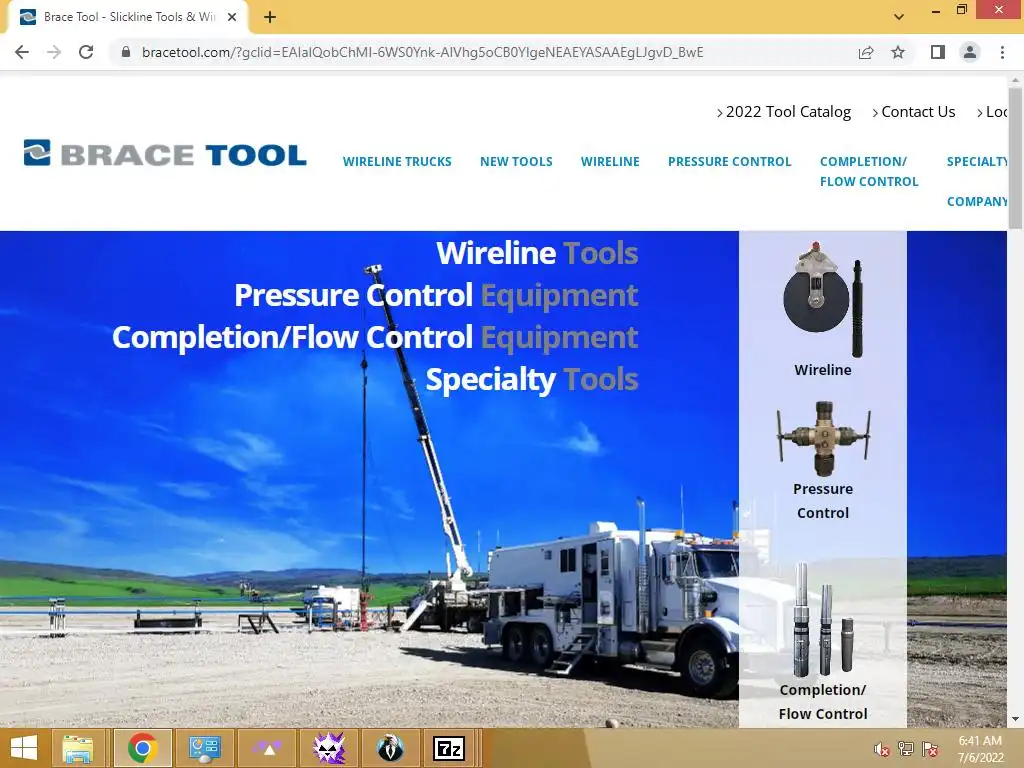This screenshot has height=768, width=1024.
Task: Click the Pressure Control category label
Action: tap(823, 501)
